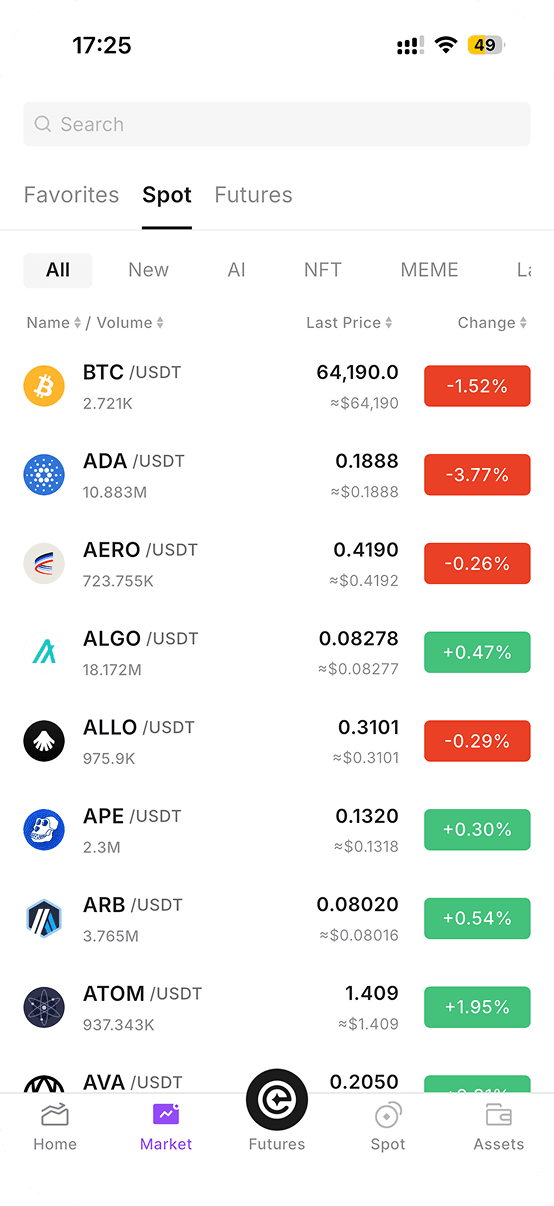Tap the Cosmos ATOM icon
This screenshot has height=1206, width=554.
[44, 1006]
